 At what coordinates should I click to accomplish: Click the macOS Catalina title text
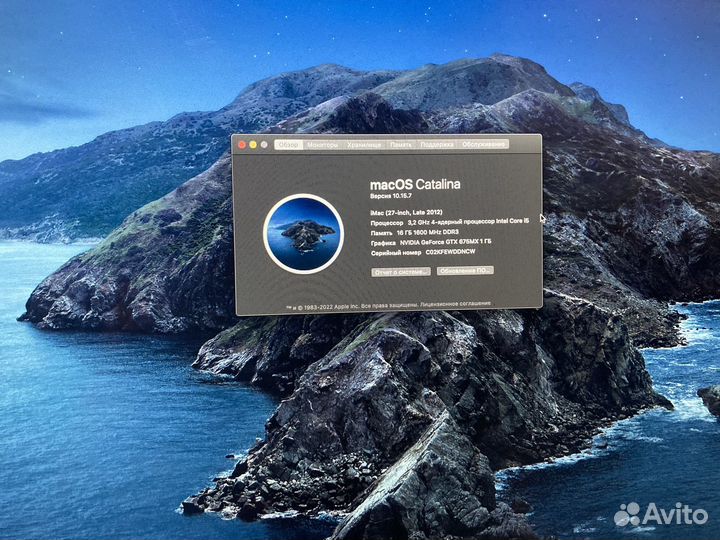[x=415, y=185]
